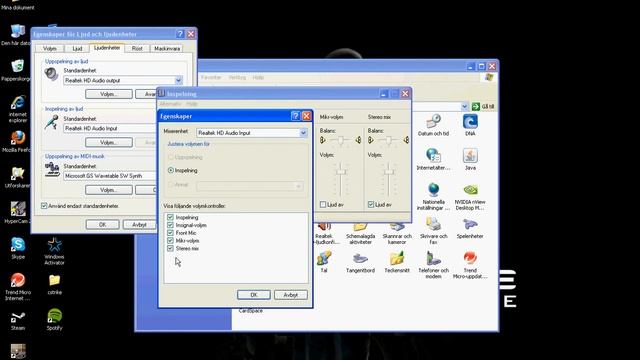This screenshot has width=640, height=360.
Task: Select the Inspelning radio button
Action: (171, 170)
